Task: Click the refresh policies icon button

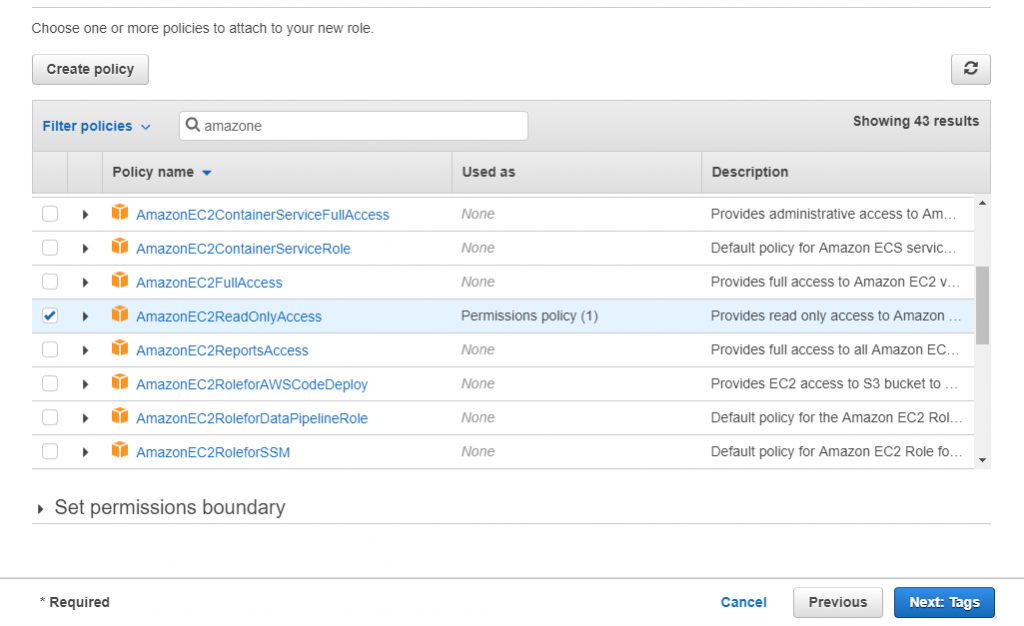Action: 970,69
